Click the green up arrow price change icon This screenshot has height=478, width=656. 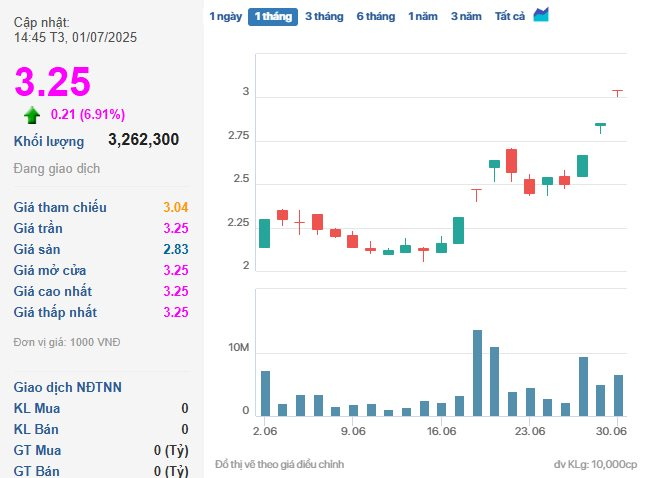[33, 114]
